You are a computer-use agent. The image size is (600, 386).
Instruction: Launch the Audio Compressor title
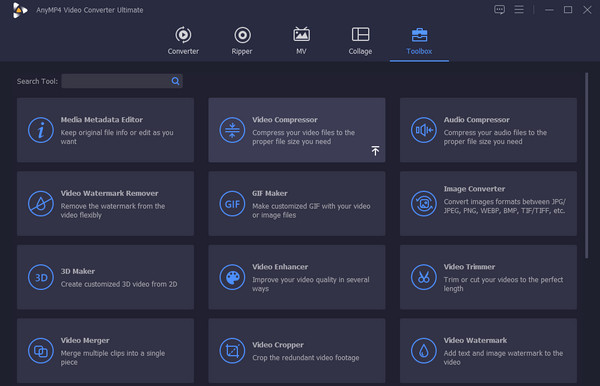(x=476, y=120)
